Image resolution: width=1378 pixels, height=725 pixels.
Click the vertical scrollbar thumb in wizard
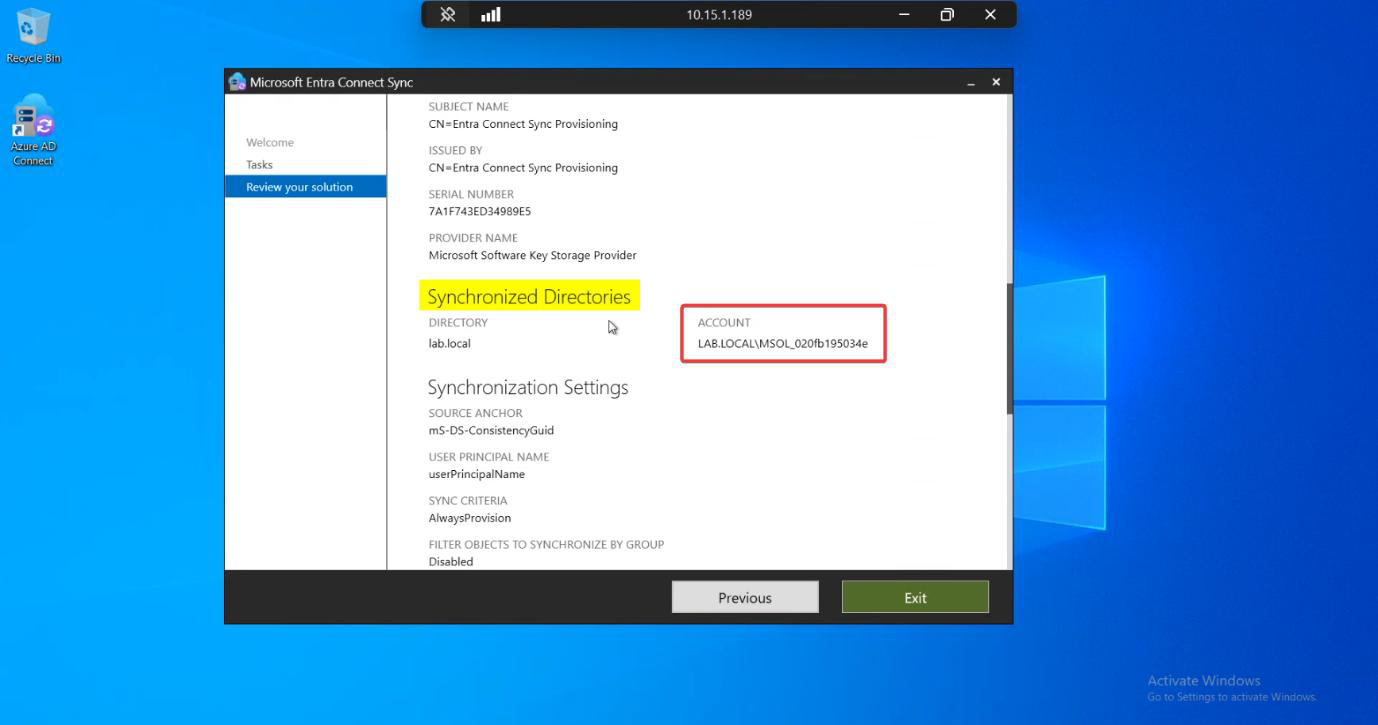point(1009,349)
